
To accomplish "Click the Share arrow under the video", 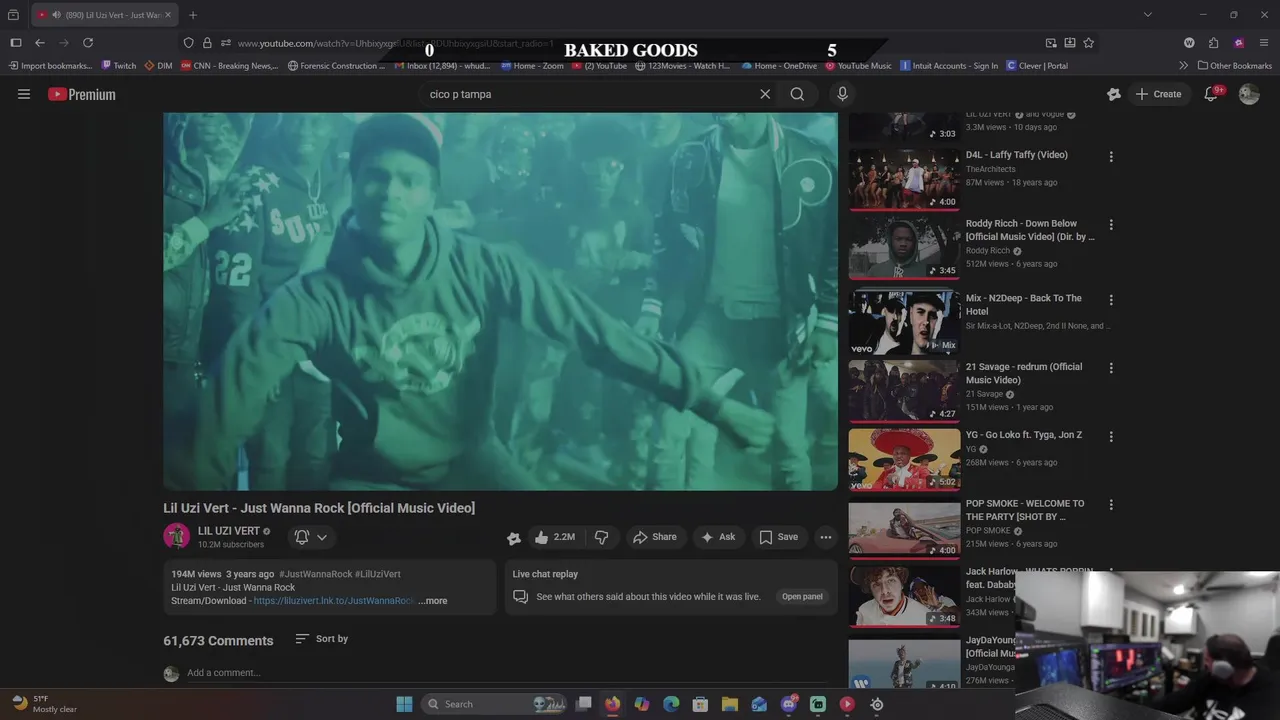I will click(x=655, y=537).
